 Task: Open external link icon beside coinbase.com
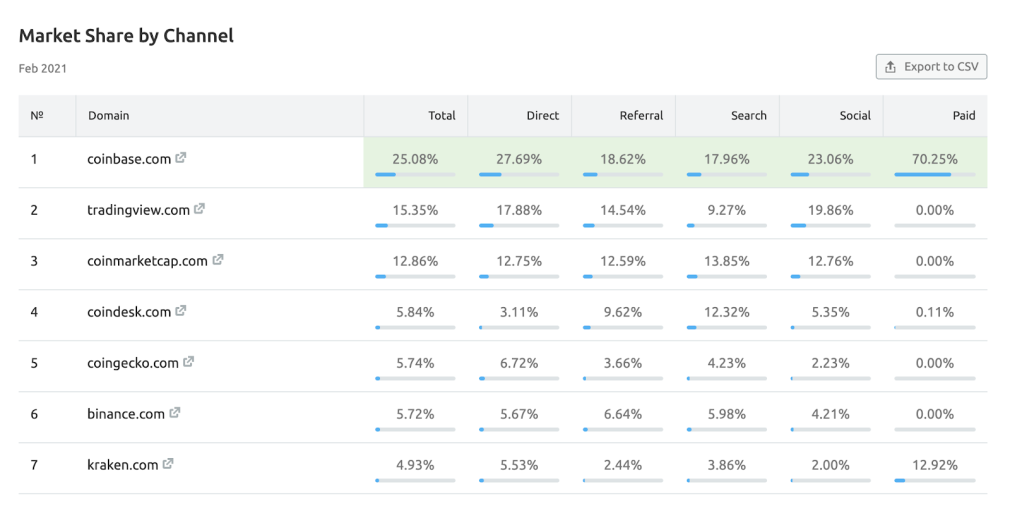coord(180,158)
